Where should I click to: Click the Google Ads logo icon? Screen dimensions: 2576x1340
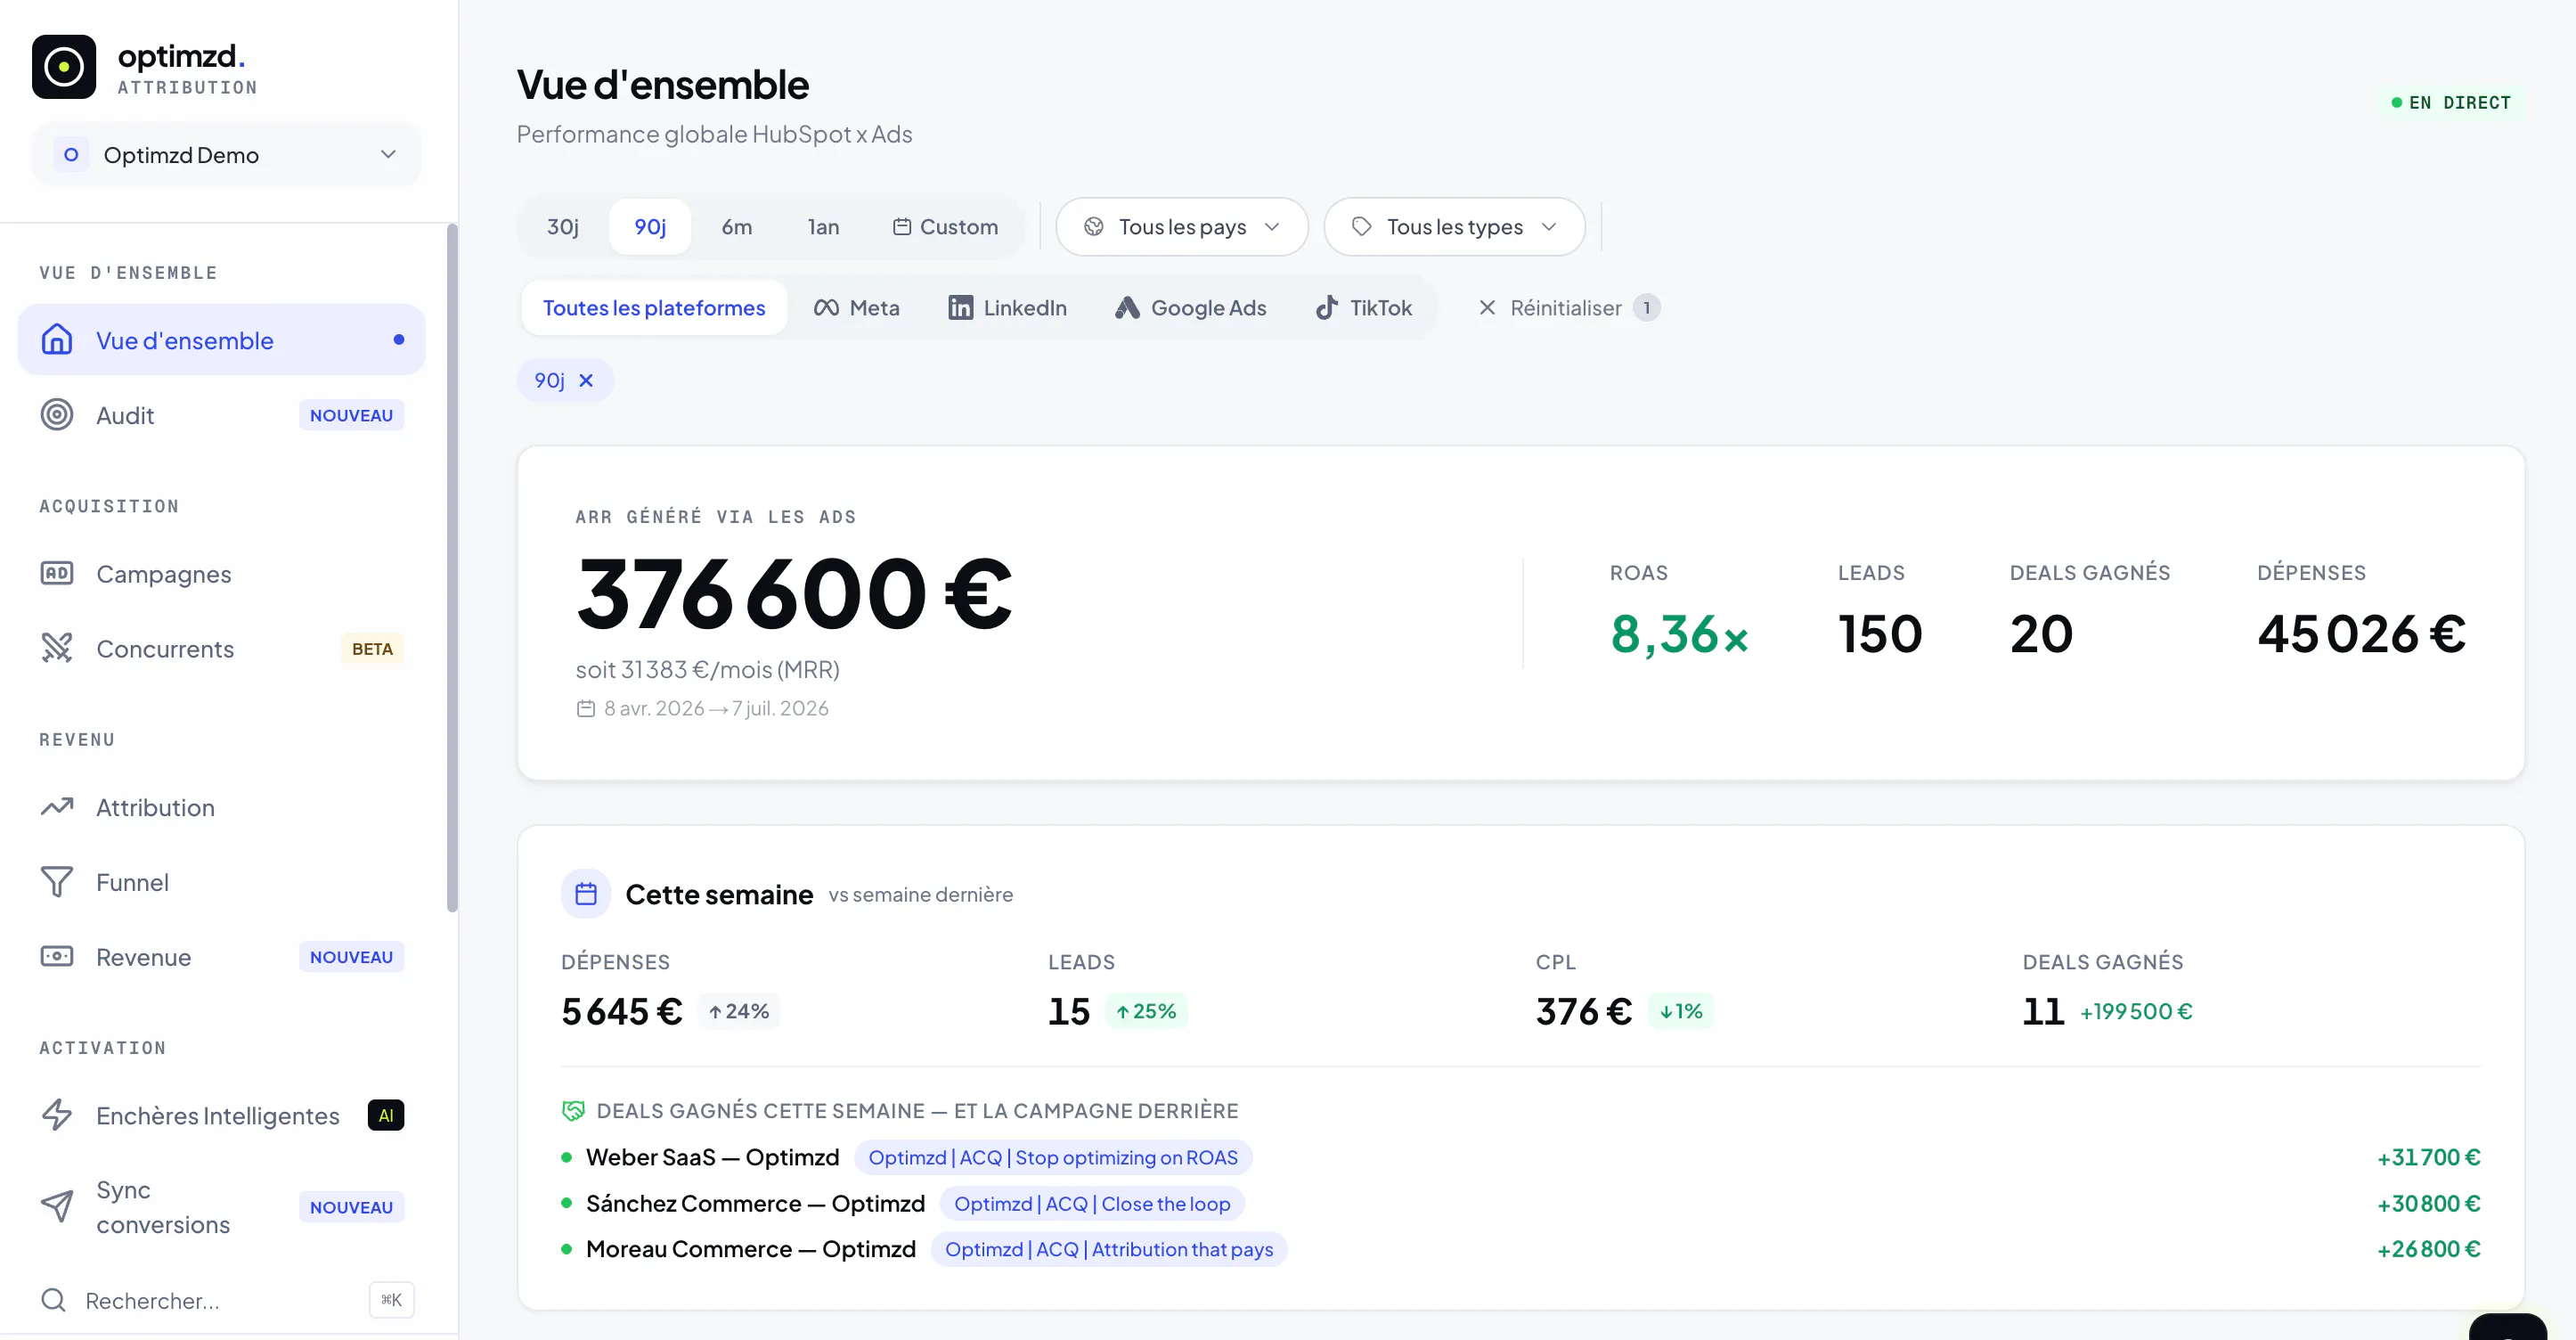(x=1128, y=308)
